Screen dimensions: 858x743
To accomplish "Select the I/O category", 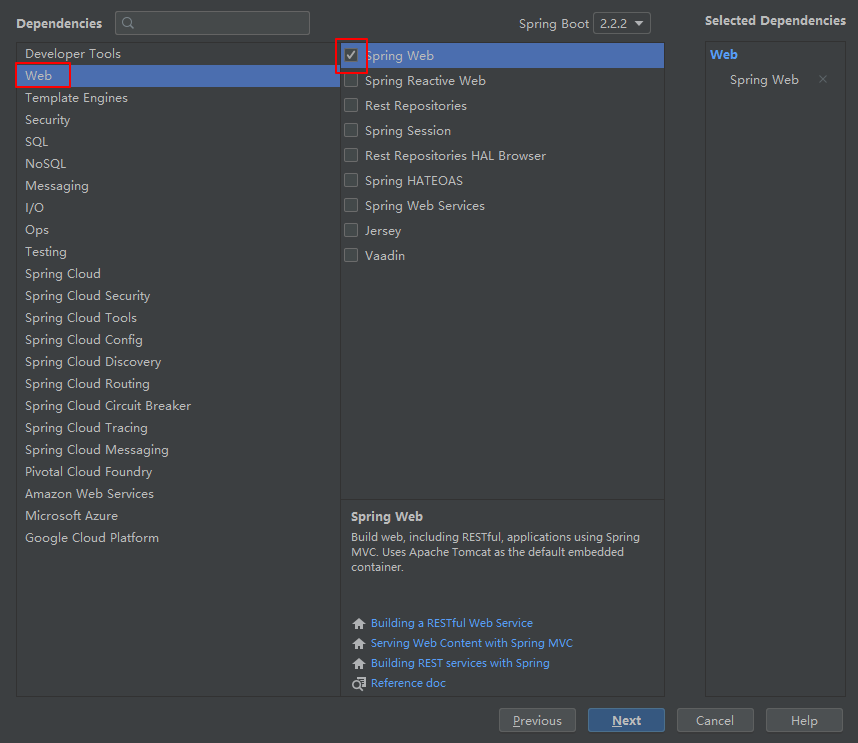I will (178, 207).
